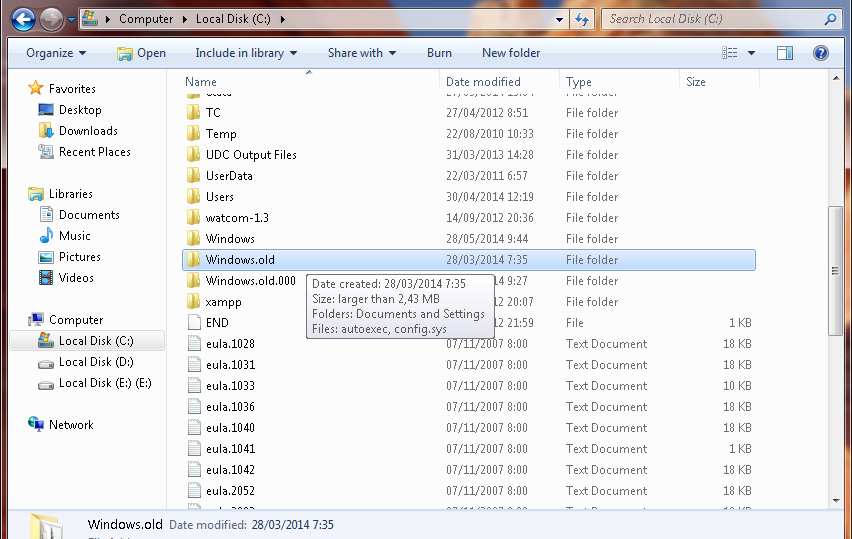The image size is (852, 539).
Task: Click Burn in the toolbar
Action: pos(439,53)
